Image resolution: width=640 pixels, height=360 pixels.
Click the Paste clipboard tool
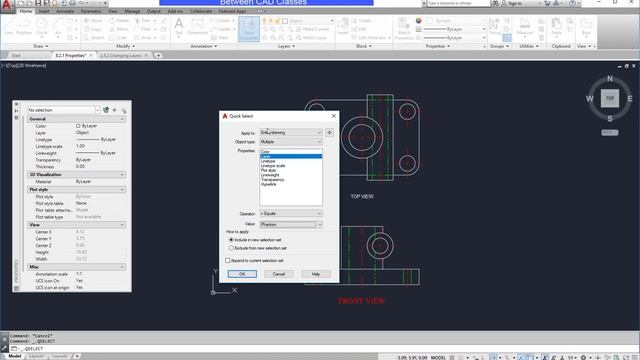556,27
